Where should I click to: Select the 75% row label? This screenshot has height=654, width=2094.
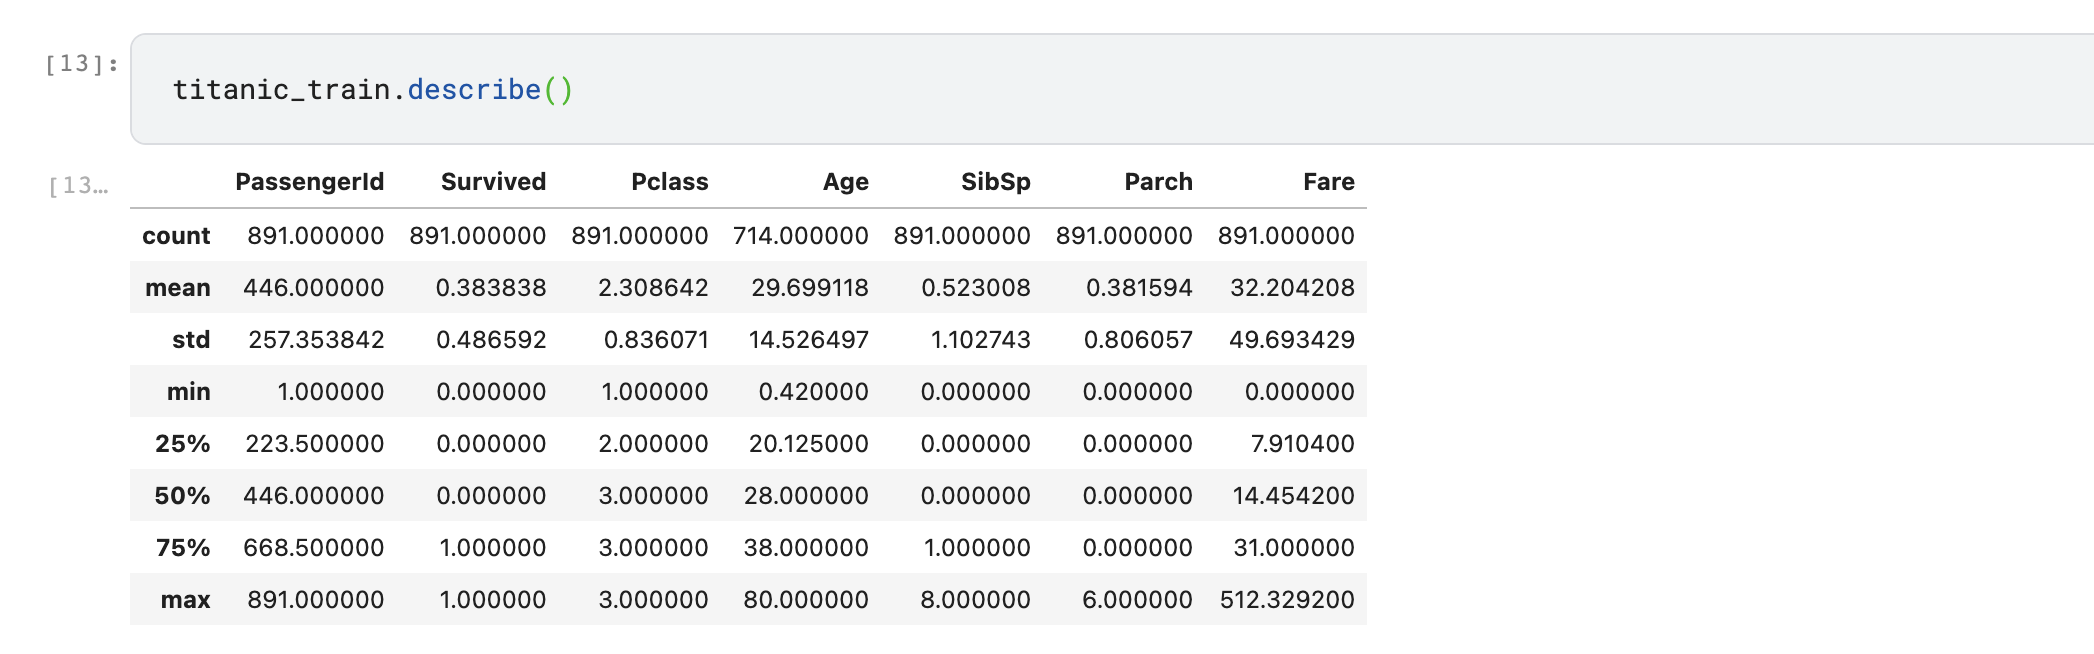point(183,548)
